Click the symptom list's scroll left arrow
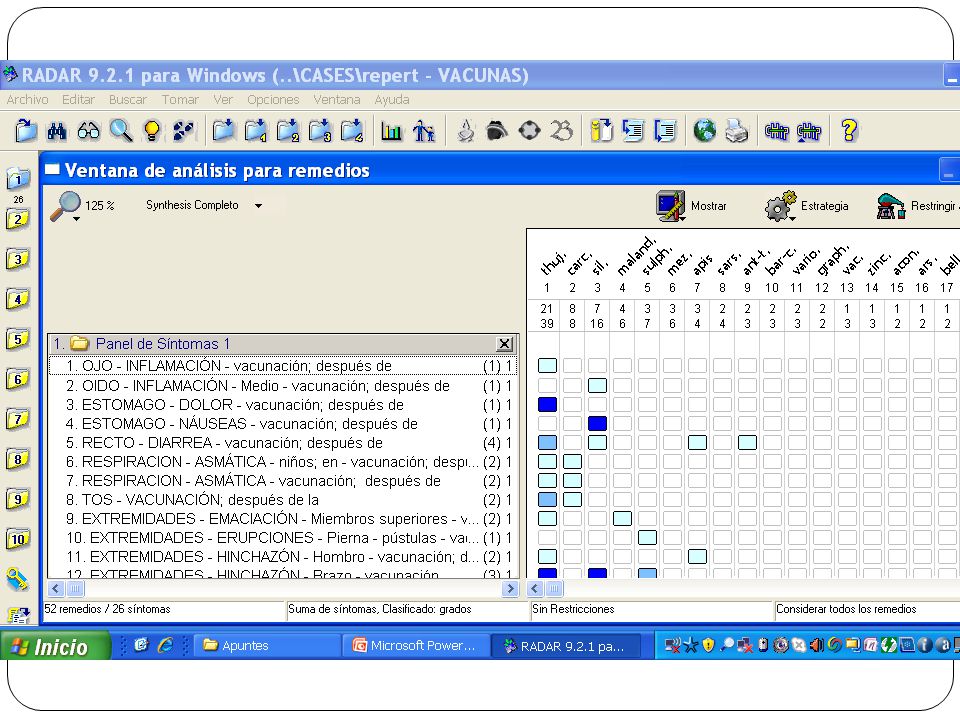The image size is (960, 720). pyautogui.click(x=56, y=588)
